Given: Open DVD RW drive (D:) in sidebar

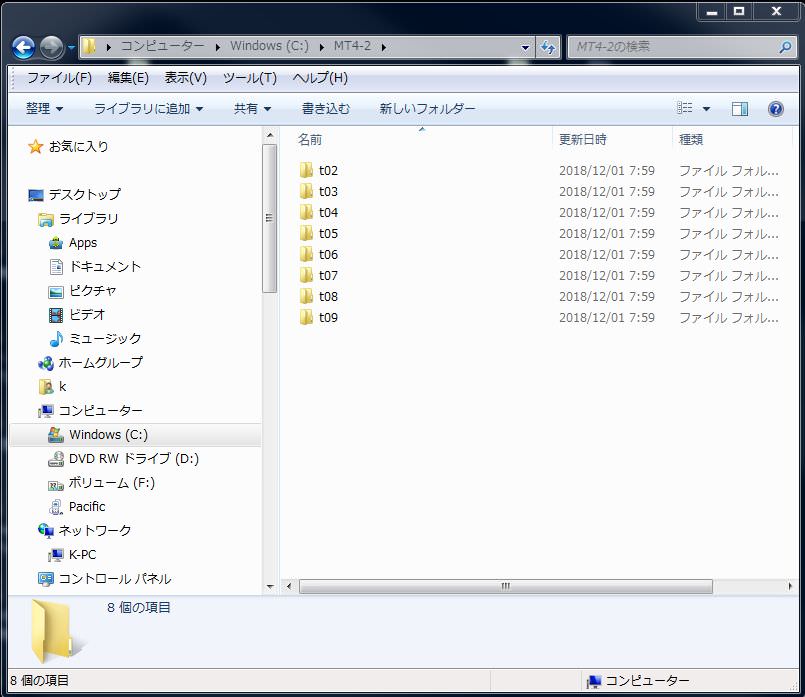Looking at the screenshot, I should pyautogui.click(x=133, y=459).
